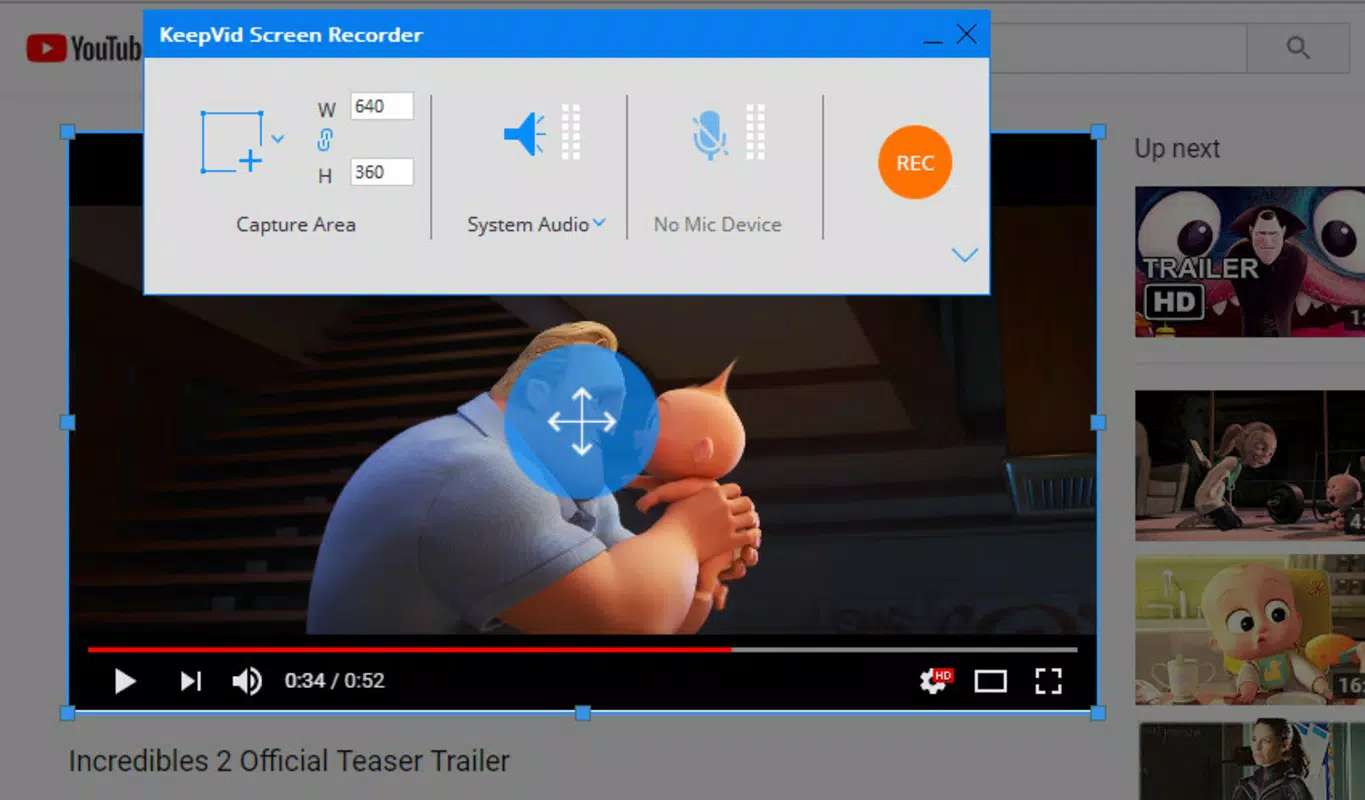This screenshot has height=800, width=1365.
Task: Click the height field showing 360
Action: point(382,172)
